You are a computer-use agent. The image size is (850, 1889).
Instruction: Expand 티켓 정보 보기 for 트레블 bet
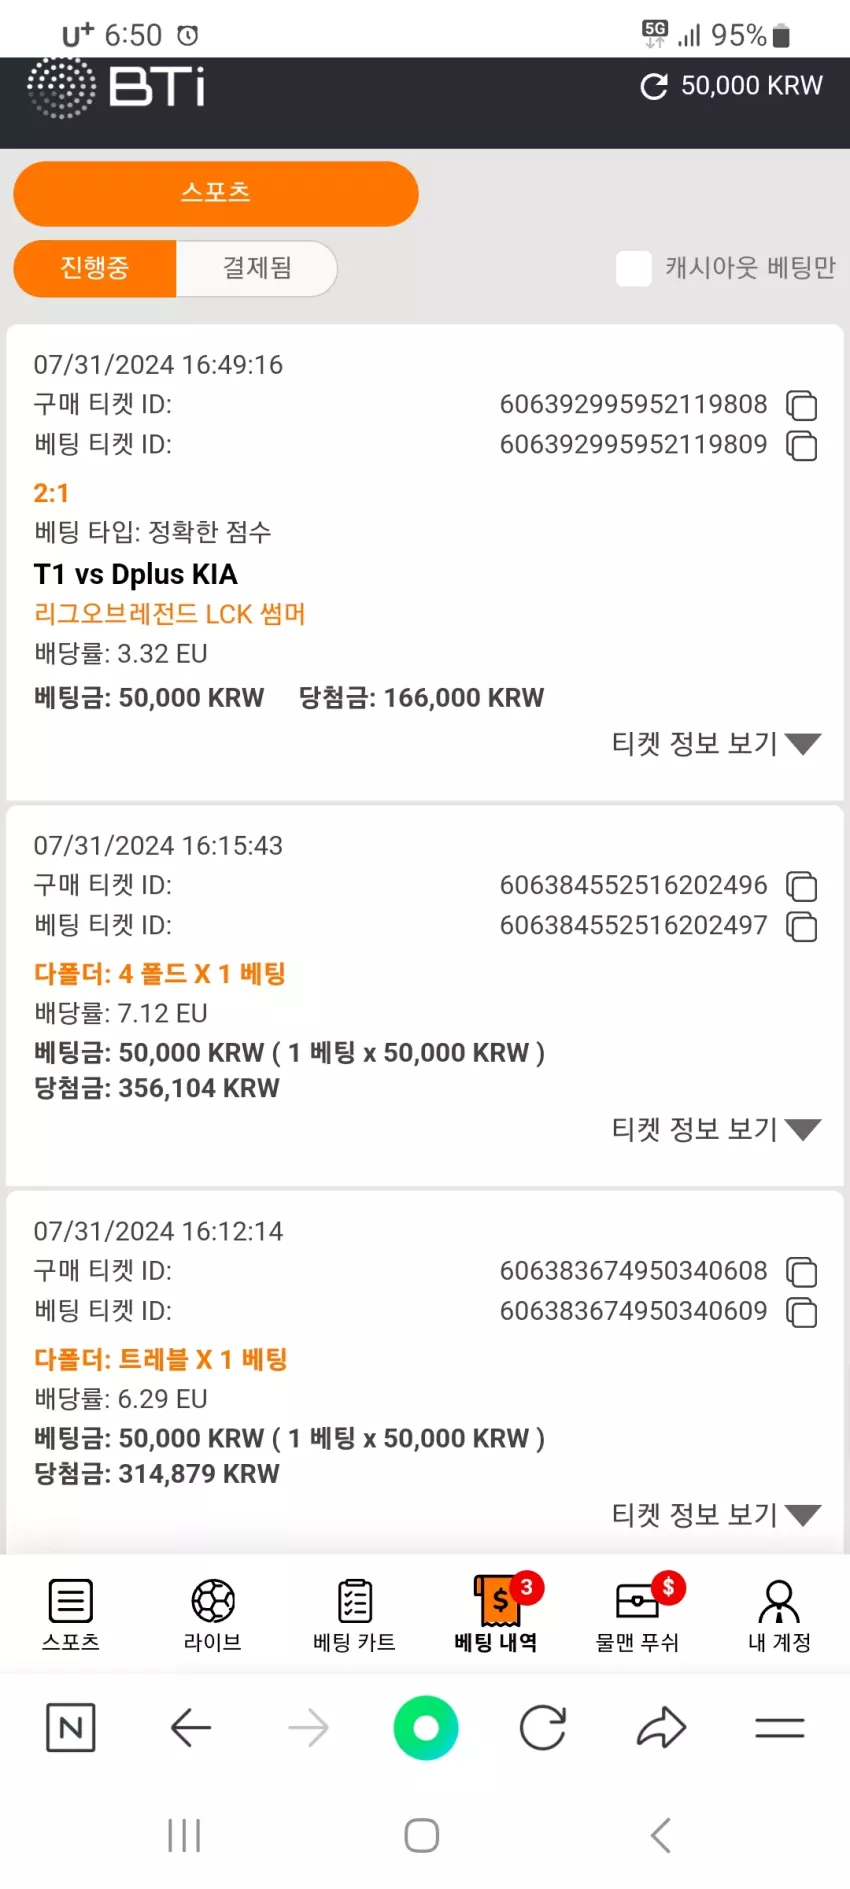pyautogui.click(x=716, y=1515)
